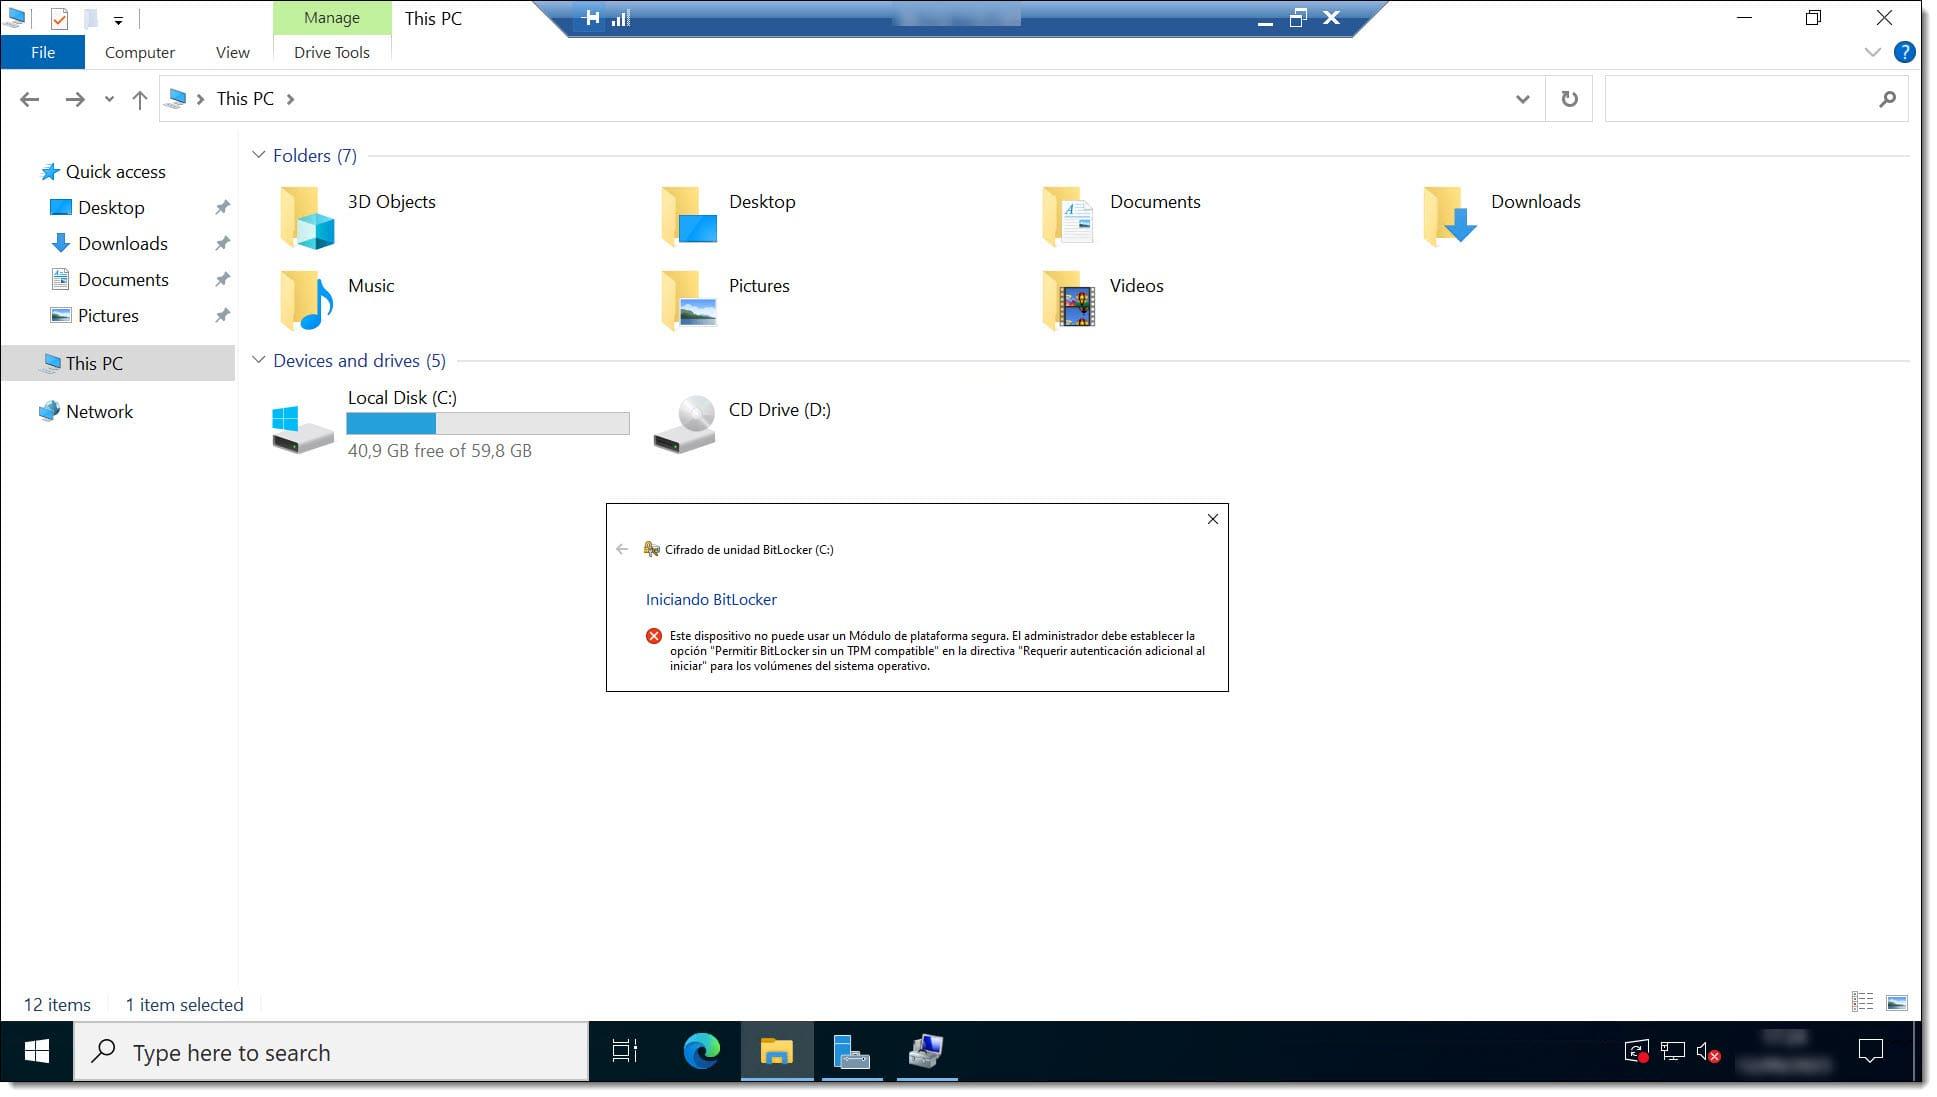
Task: Click the Manage contextual tab
Action: (332, 17)
